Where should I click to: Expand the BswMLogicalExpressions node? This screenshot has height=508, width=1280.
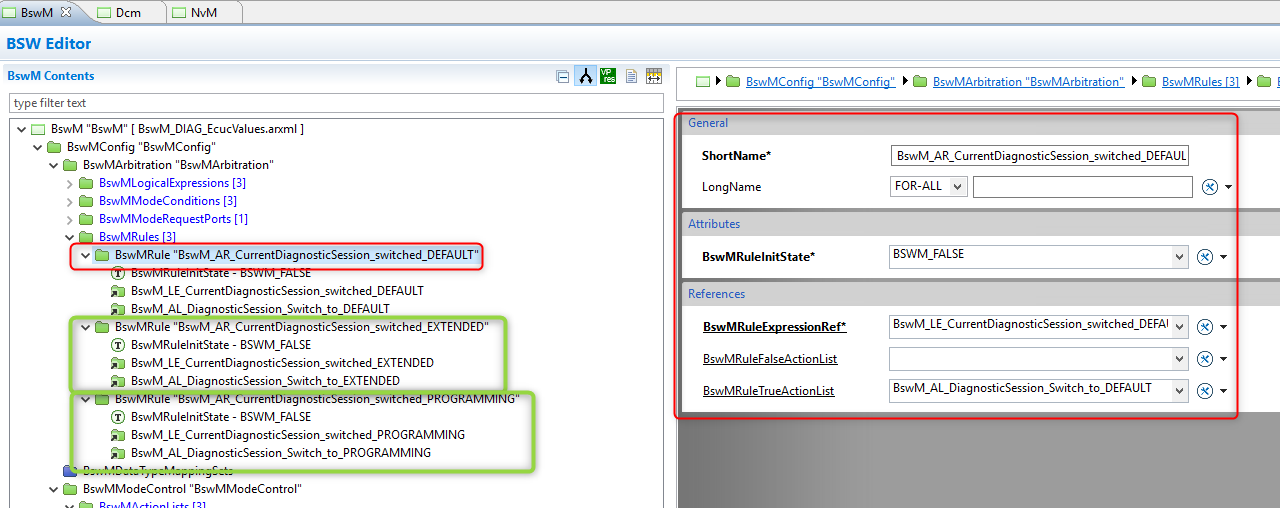(70, 183)
